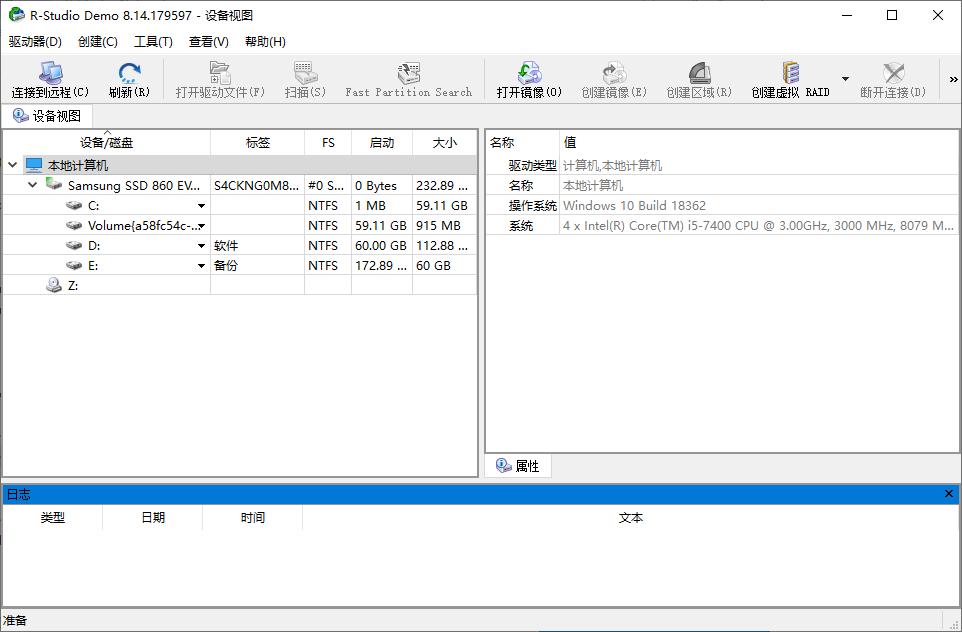Sort by the FS column header
This screenshot has width=962, height=632.
(328, 142)
